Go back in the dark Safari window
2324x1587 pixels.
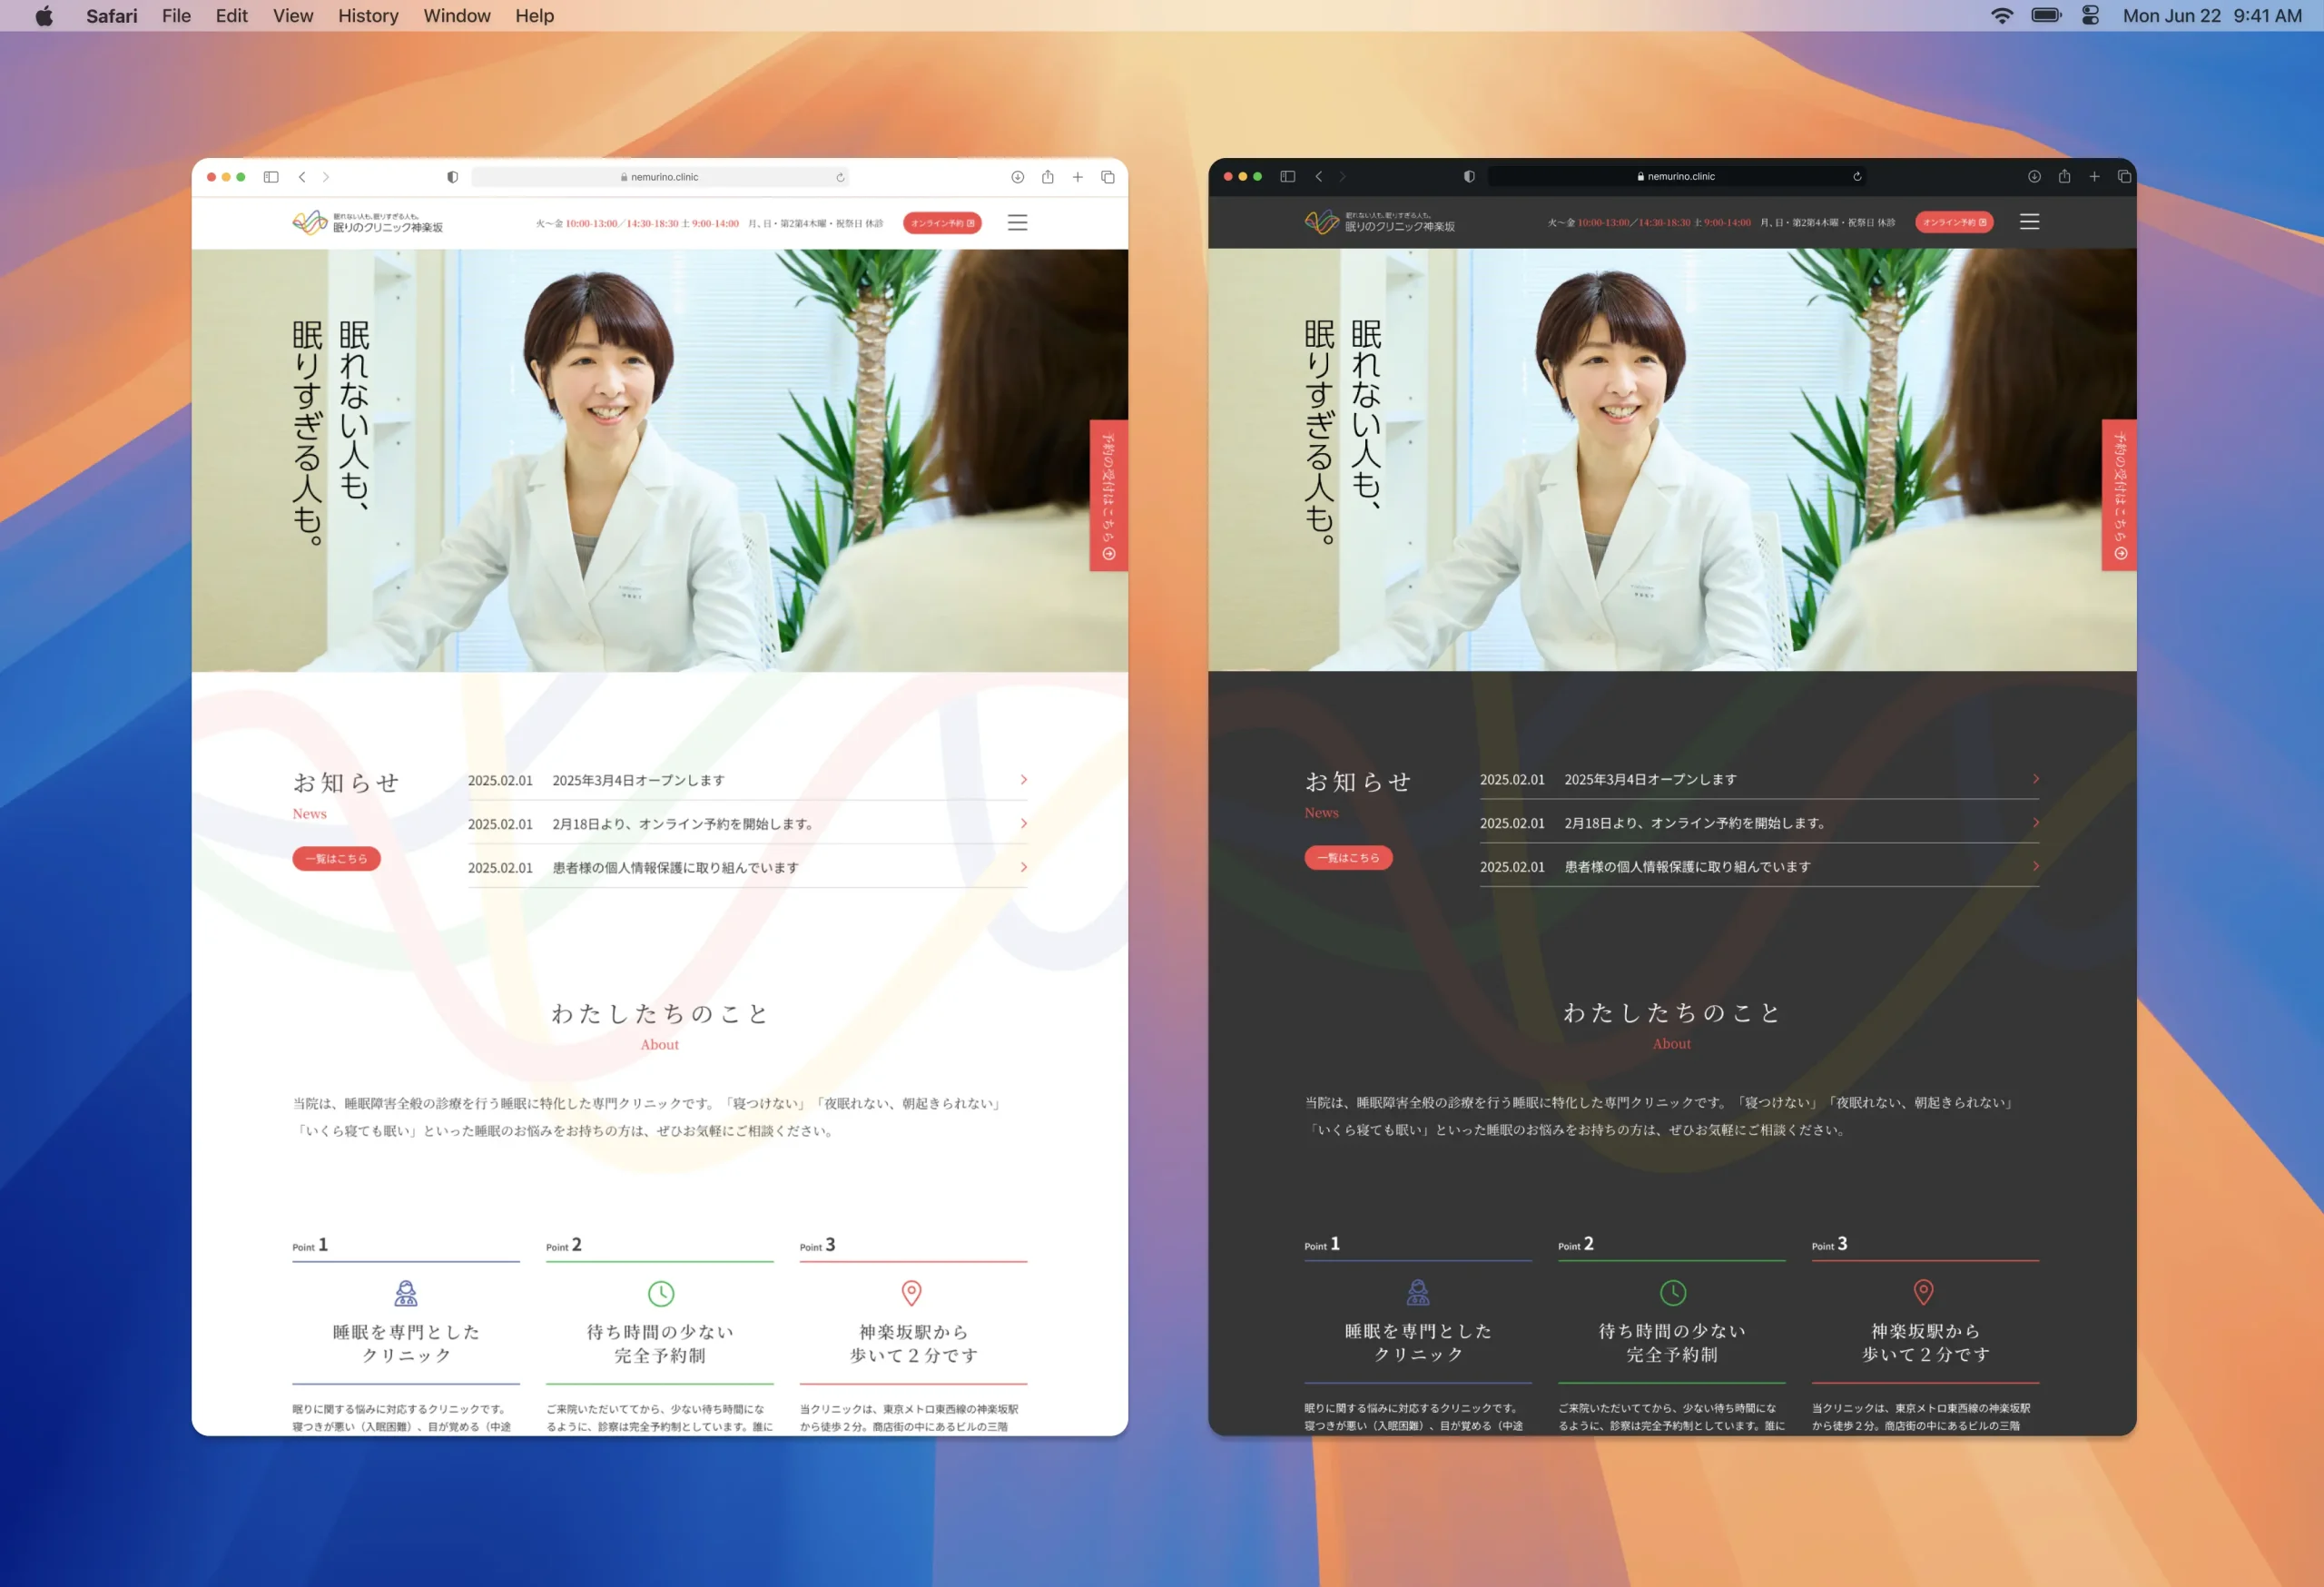(x=1318, y=176)
